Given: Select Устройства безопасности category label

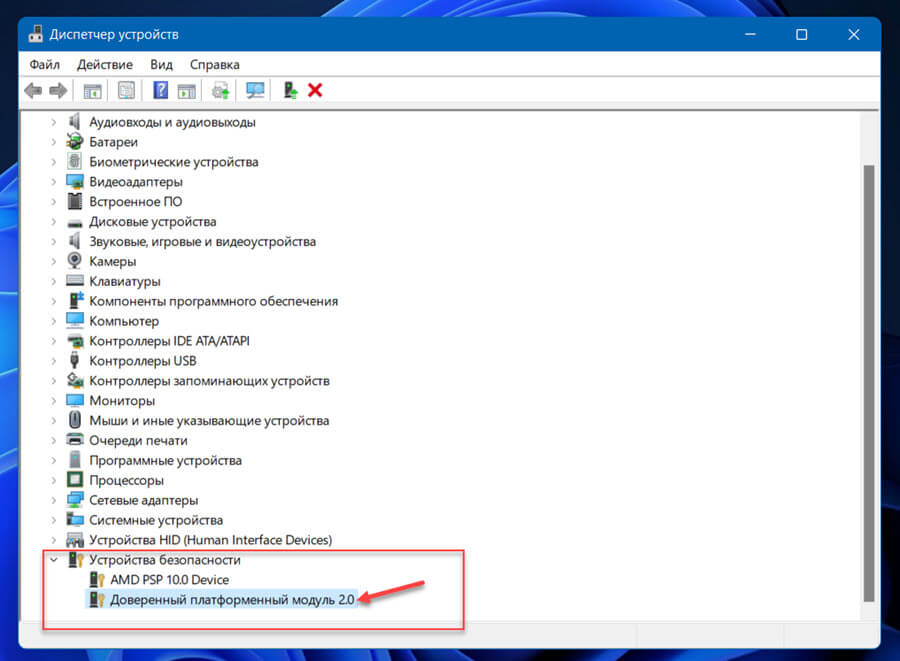Looking at the screenshot, I should click(x=164, y=559).
